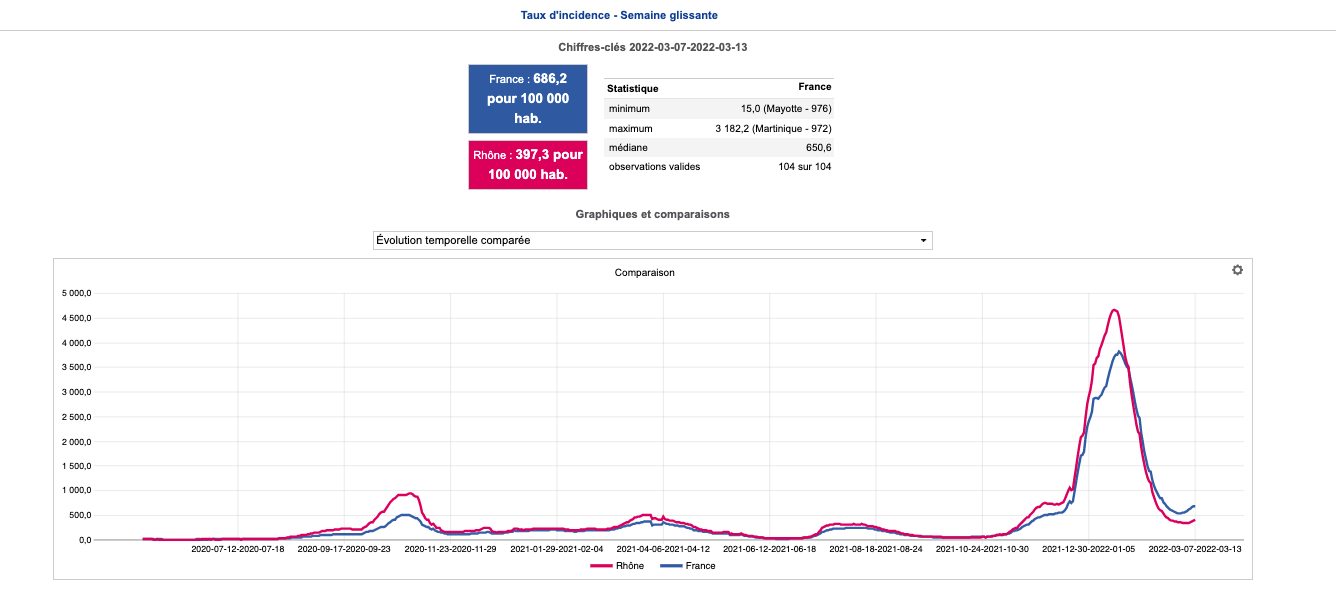Click the "Graphiques et comparaisons" heading
This screenshot has height=603, width=1336.
coord(652,214)
